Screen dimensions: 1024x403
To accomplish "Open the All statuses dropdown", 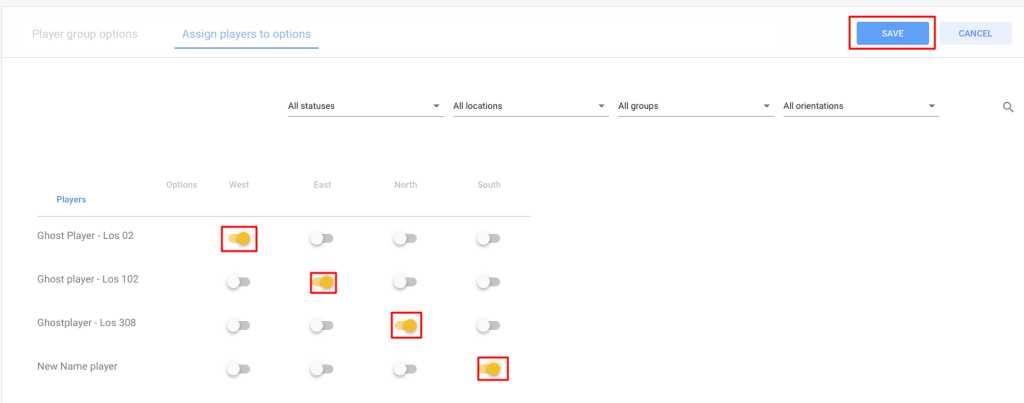I will [x=366, y=106].
